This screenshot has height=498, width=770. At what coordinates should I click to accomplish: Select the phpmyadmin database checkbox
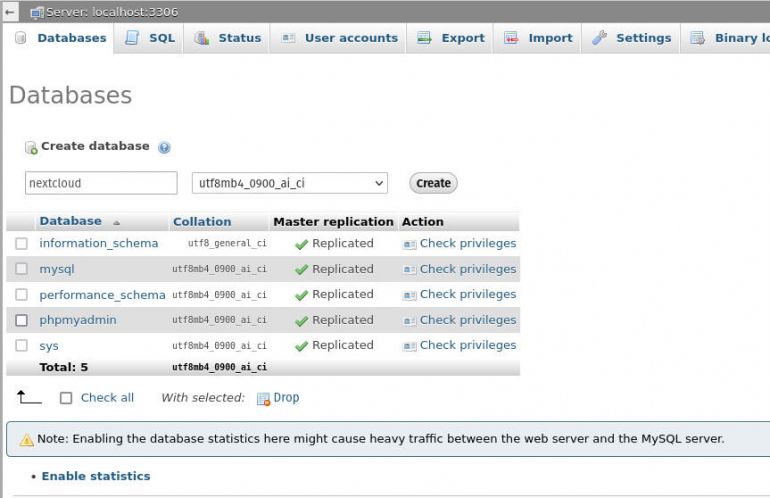coord(21,320)
